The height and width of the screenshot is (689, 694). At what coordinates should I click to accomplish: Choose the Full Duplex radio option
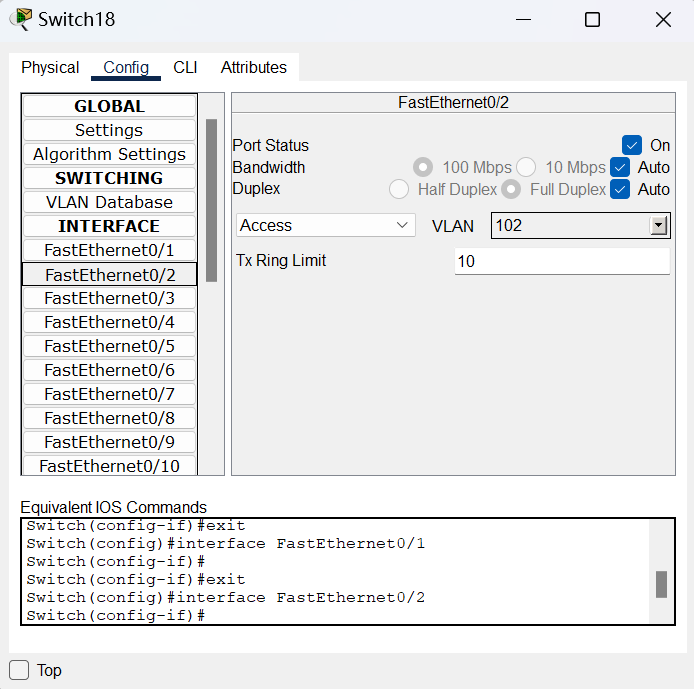coord(511,189)
